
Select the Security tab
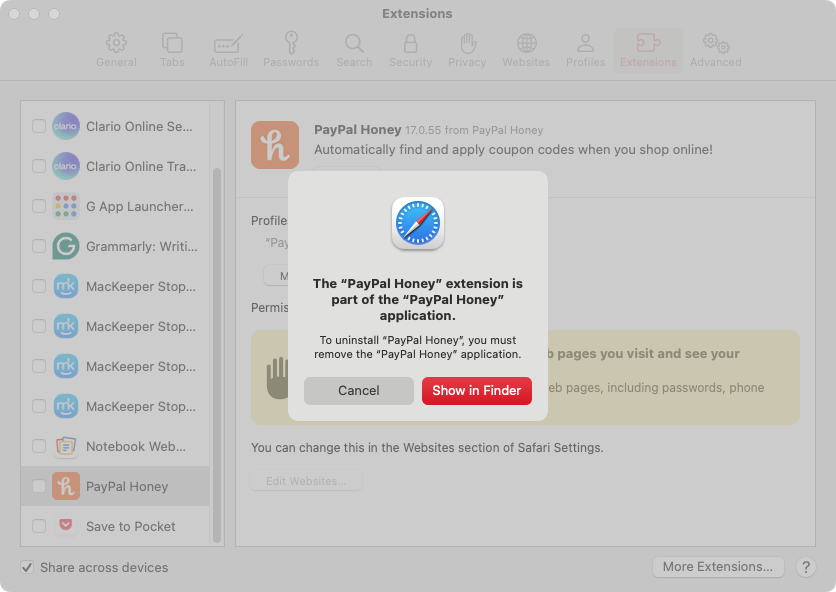tap(410, 44)
